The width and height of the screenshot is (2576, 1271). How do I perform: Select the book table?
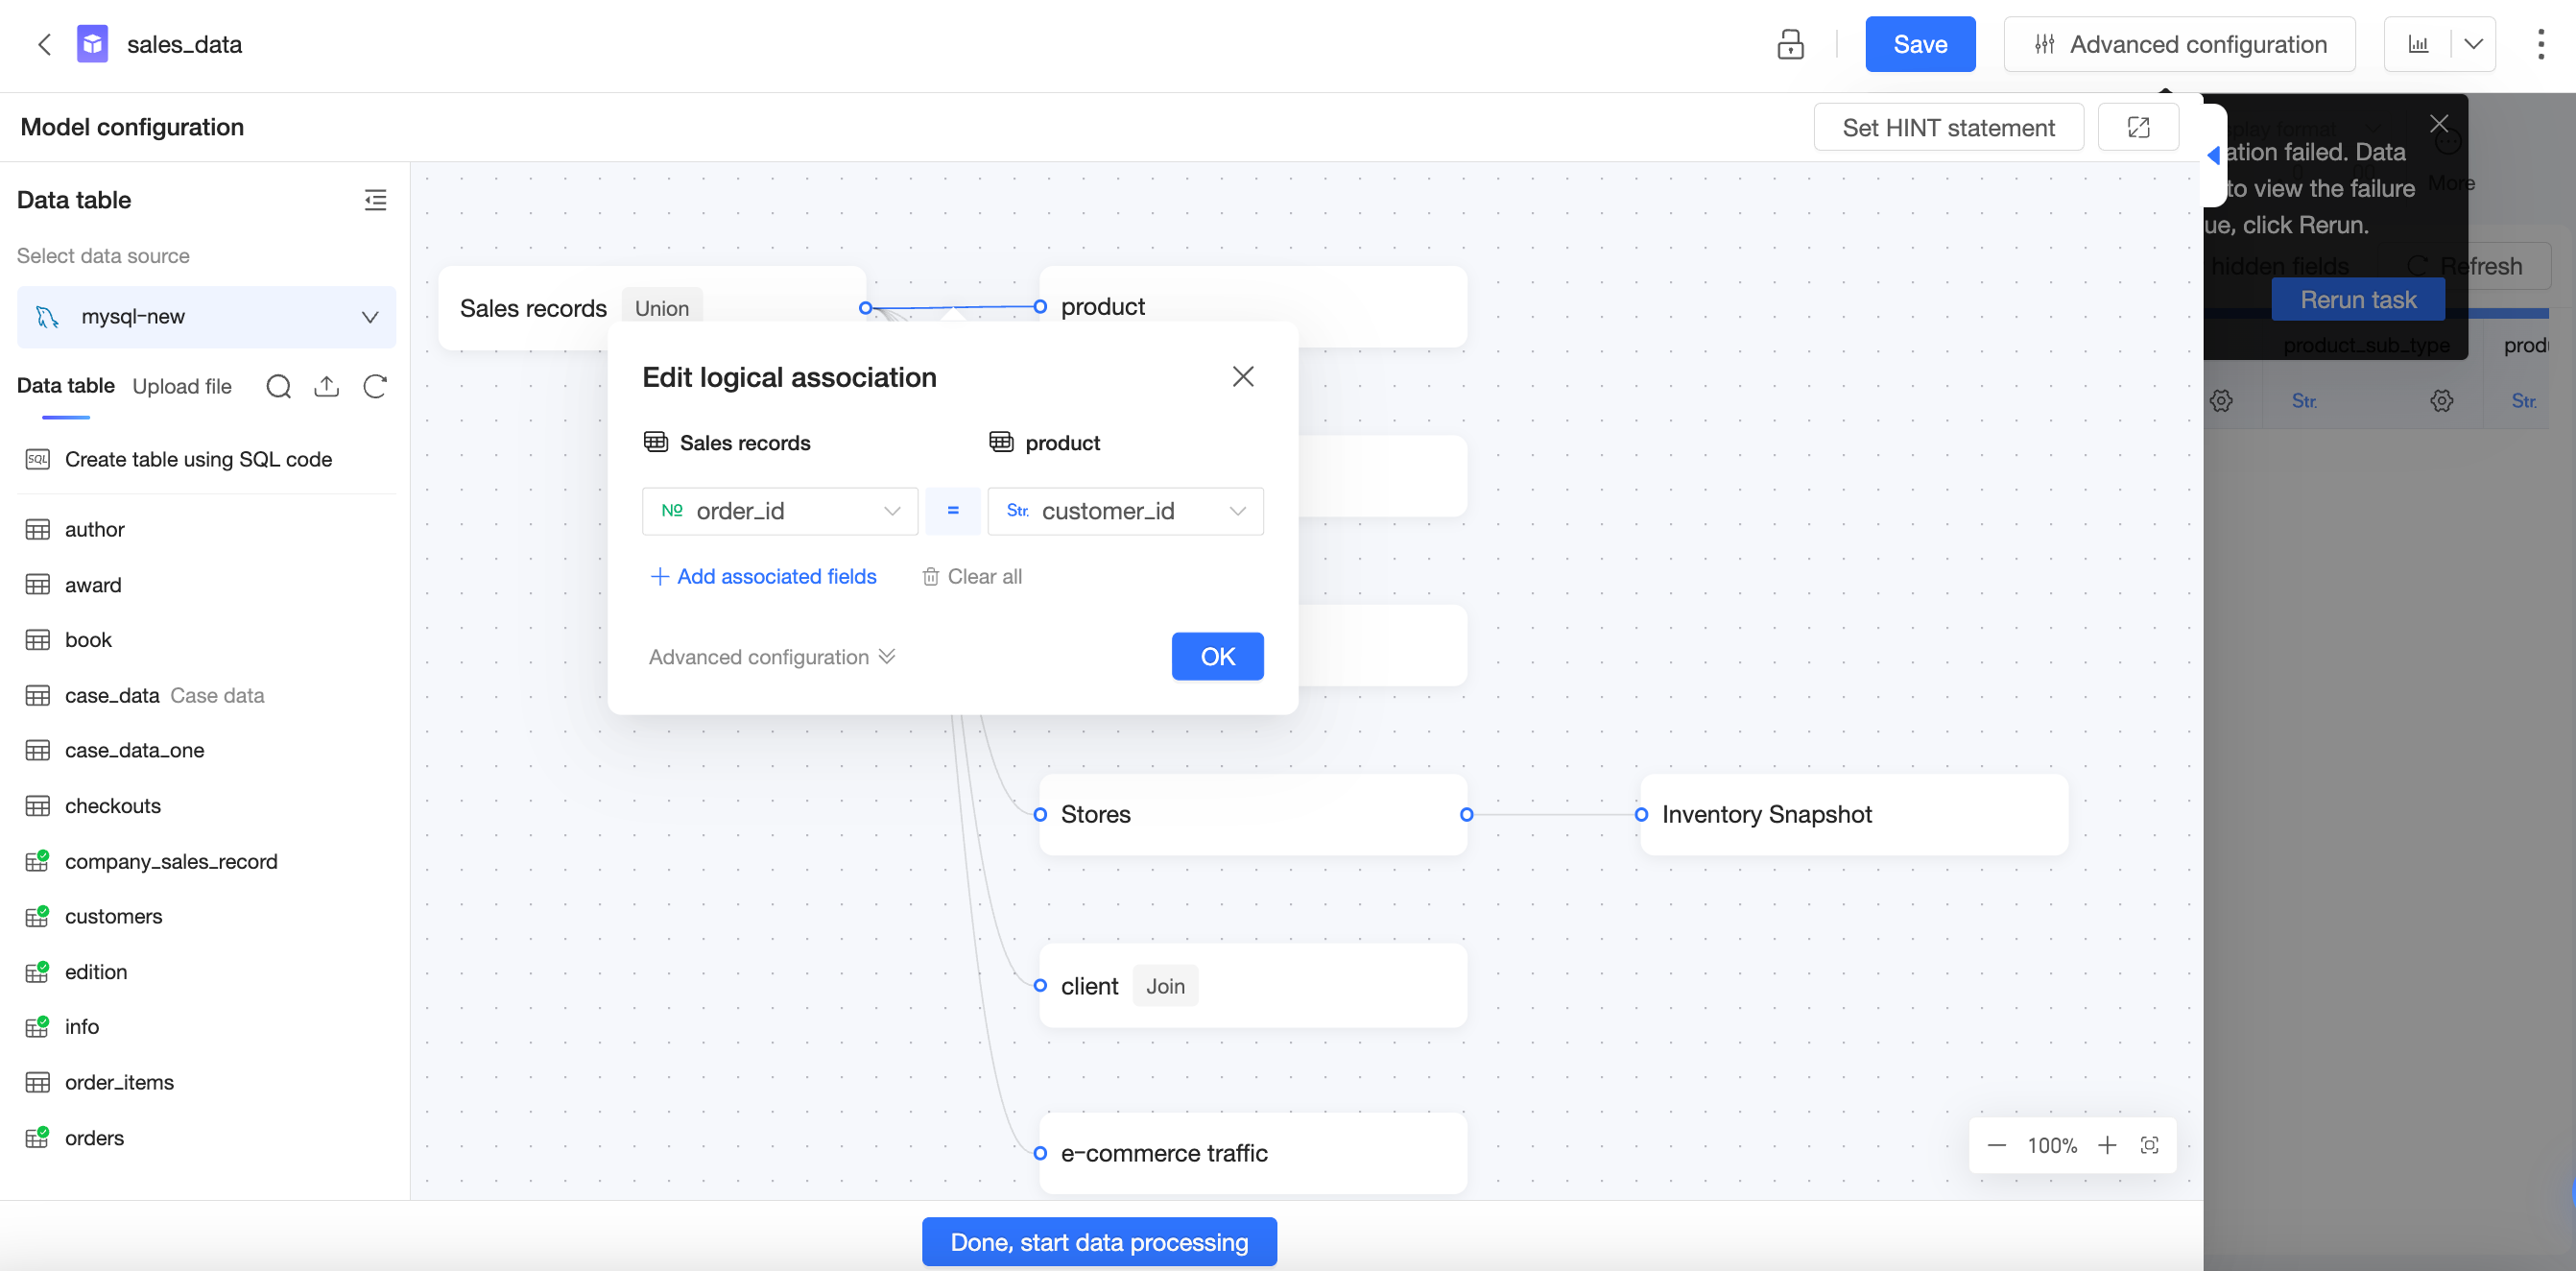point(206,640)
